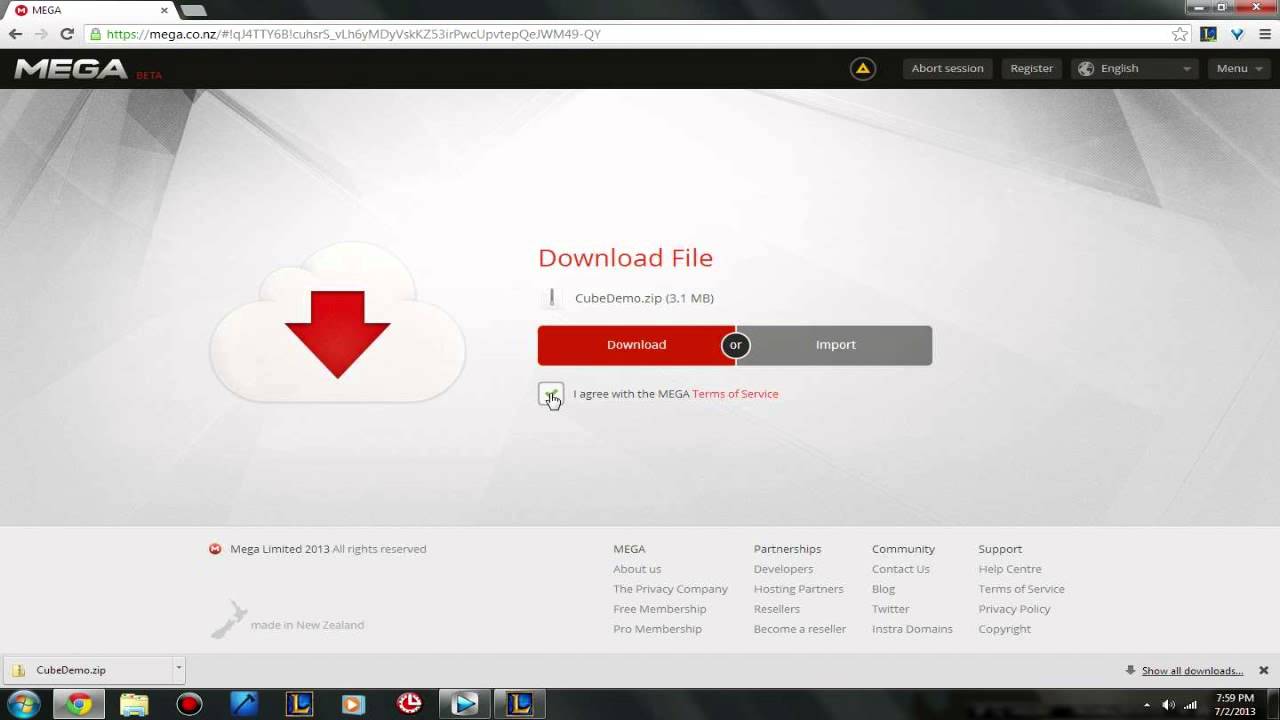1280x720 pixels.
Task: Click the yellow warning triangle icon
Action: [x=862, y=68]
